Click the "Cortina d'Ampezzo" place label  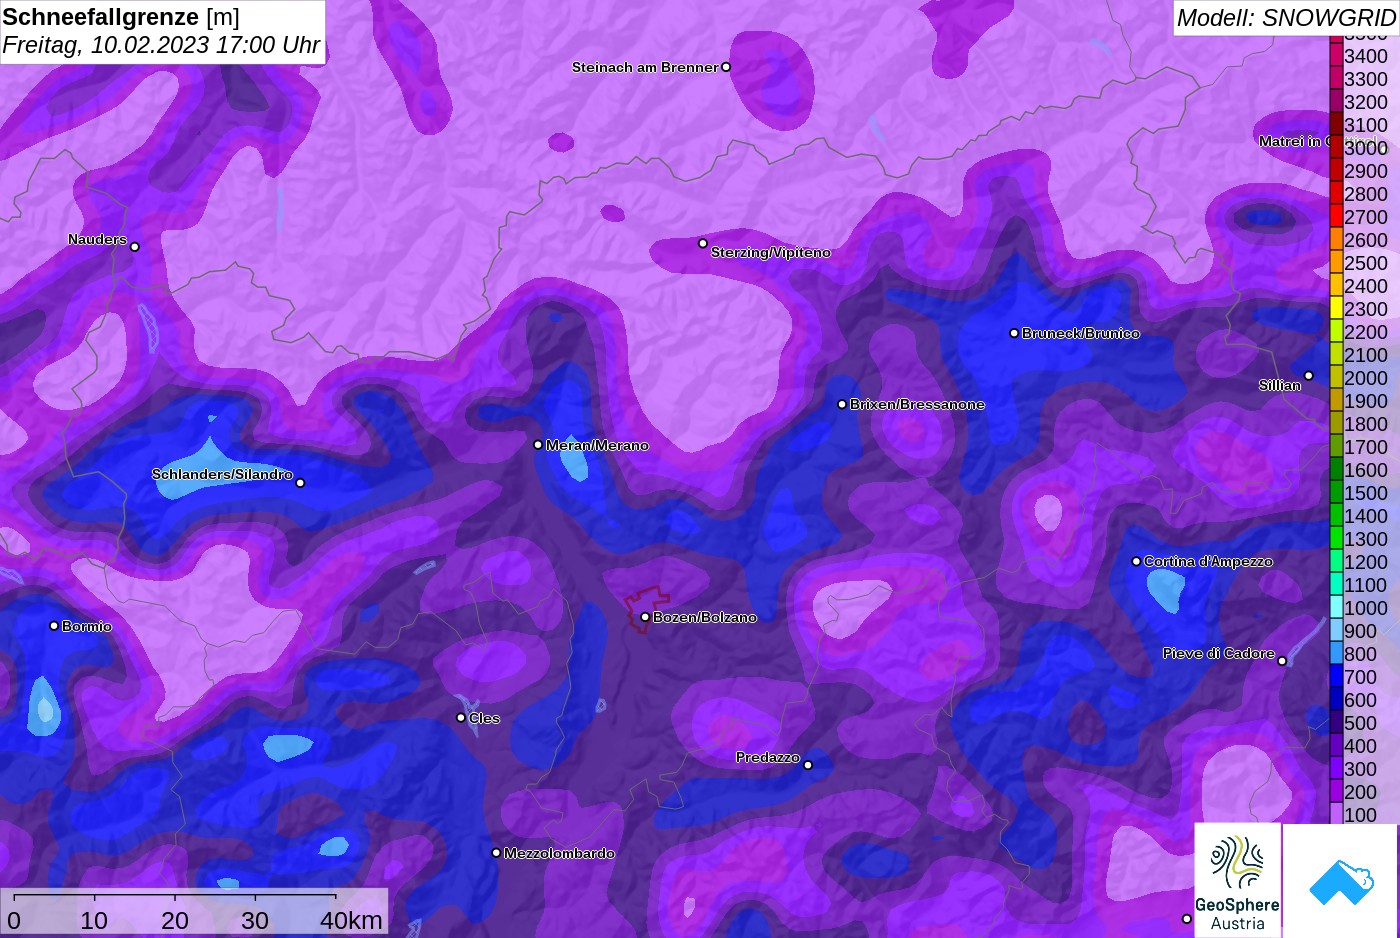click(x=1208, y=561)
